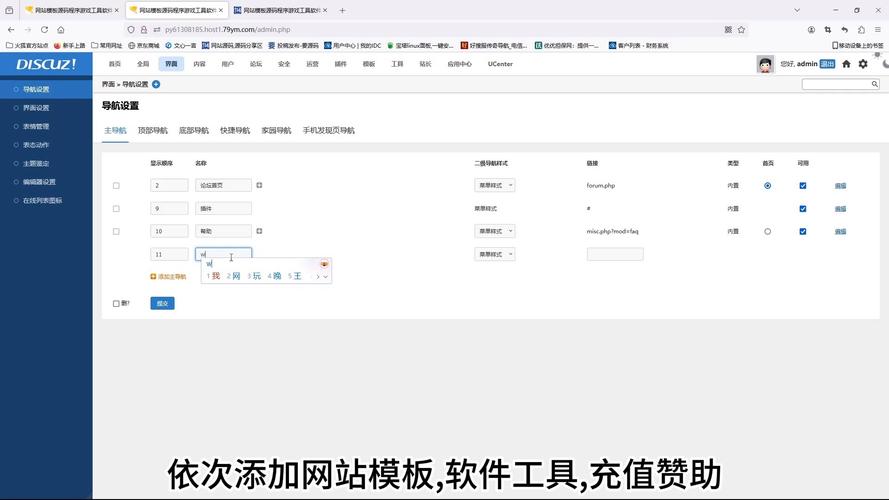Click the browser home icon
This screenshot has height=500, width=889.
[61, 29]
